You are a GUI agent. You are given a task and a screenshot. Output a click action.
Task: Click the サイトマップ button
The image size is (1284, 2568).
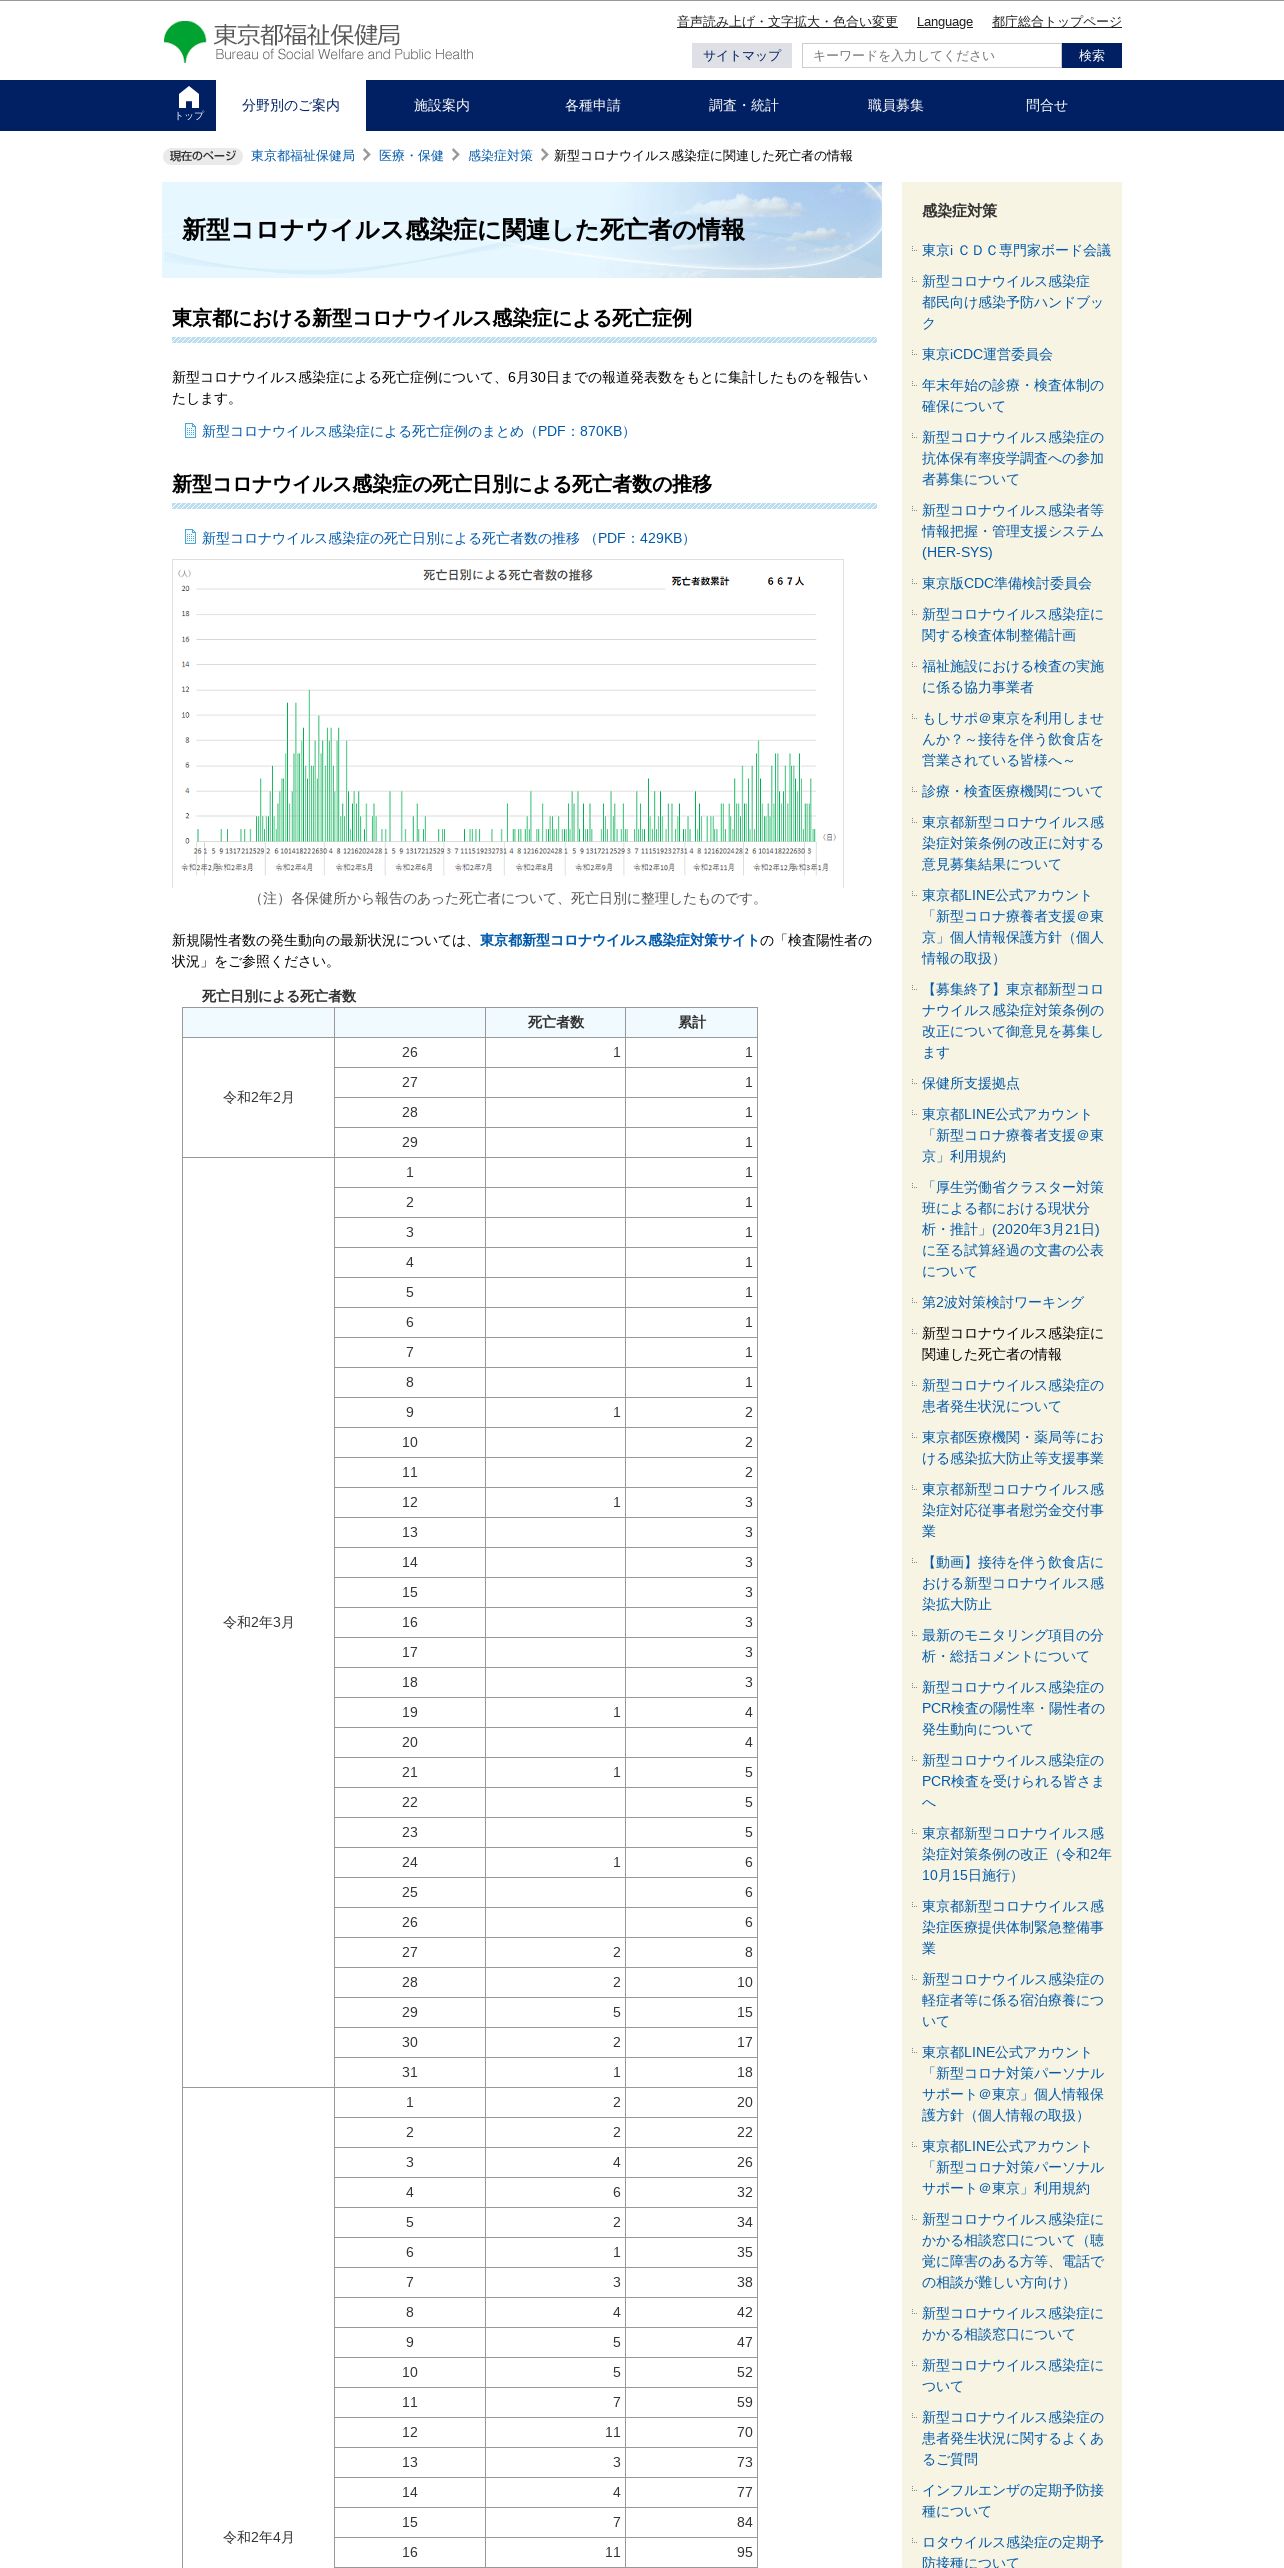pos(741,56)
